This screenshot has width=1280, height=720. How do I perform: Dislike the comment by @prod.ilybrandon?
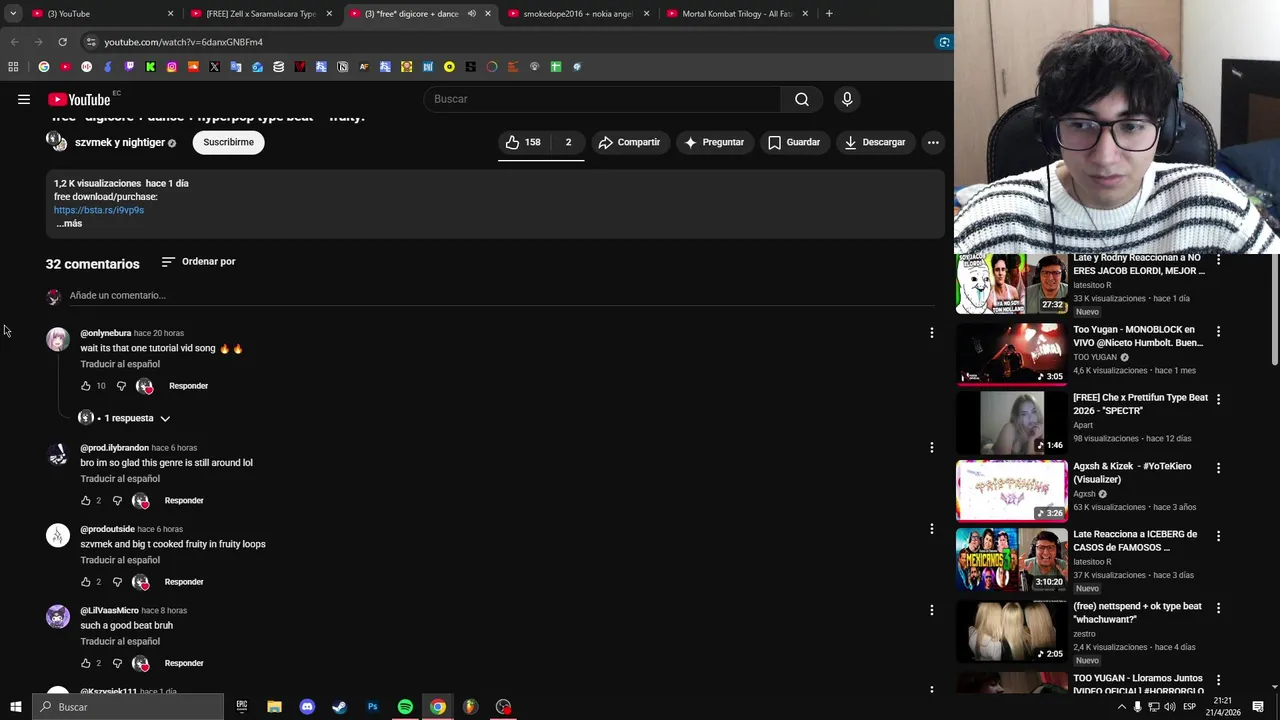[117, 500]
